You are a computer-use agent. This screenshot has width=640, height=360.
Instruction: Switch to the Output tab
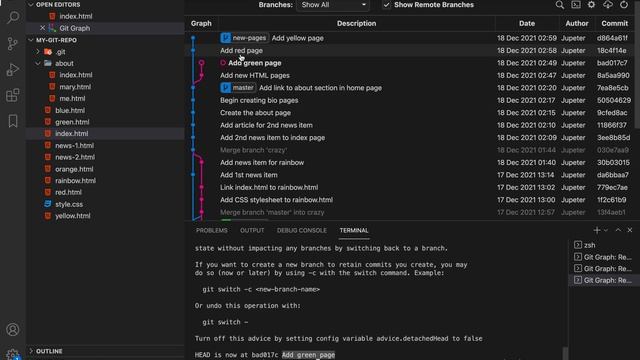(252, 230)
